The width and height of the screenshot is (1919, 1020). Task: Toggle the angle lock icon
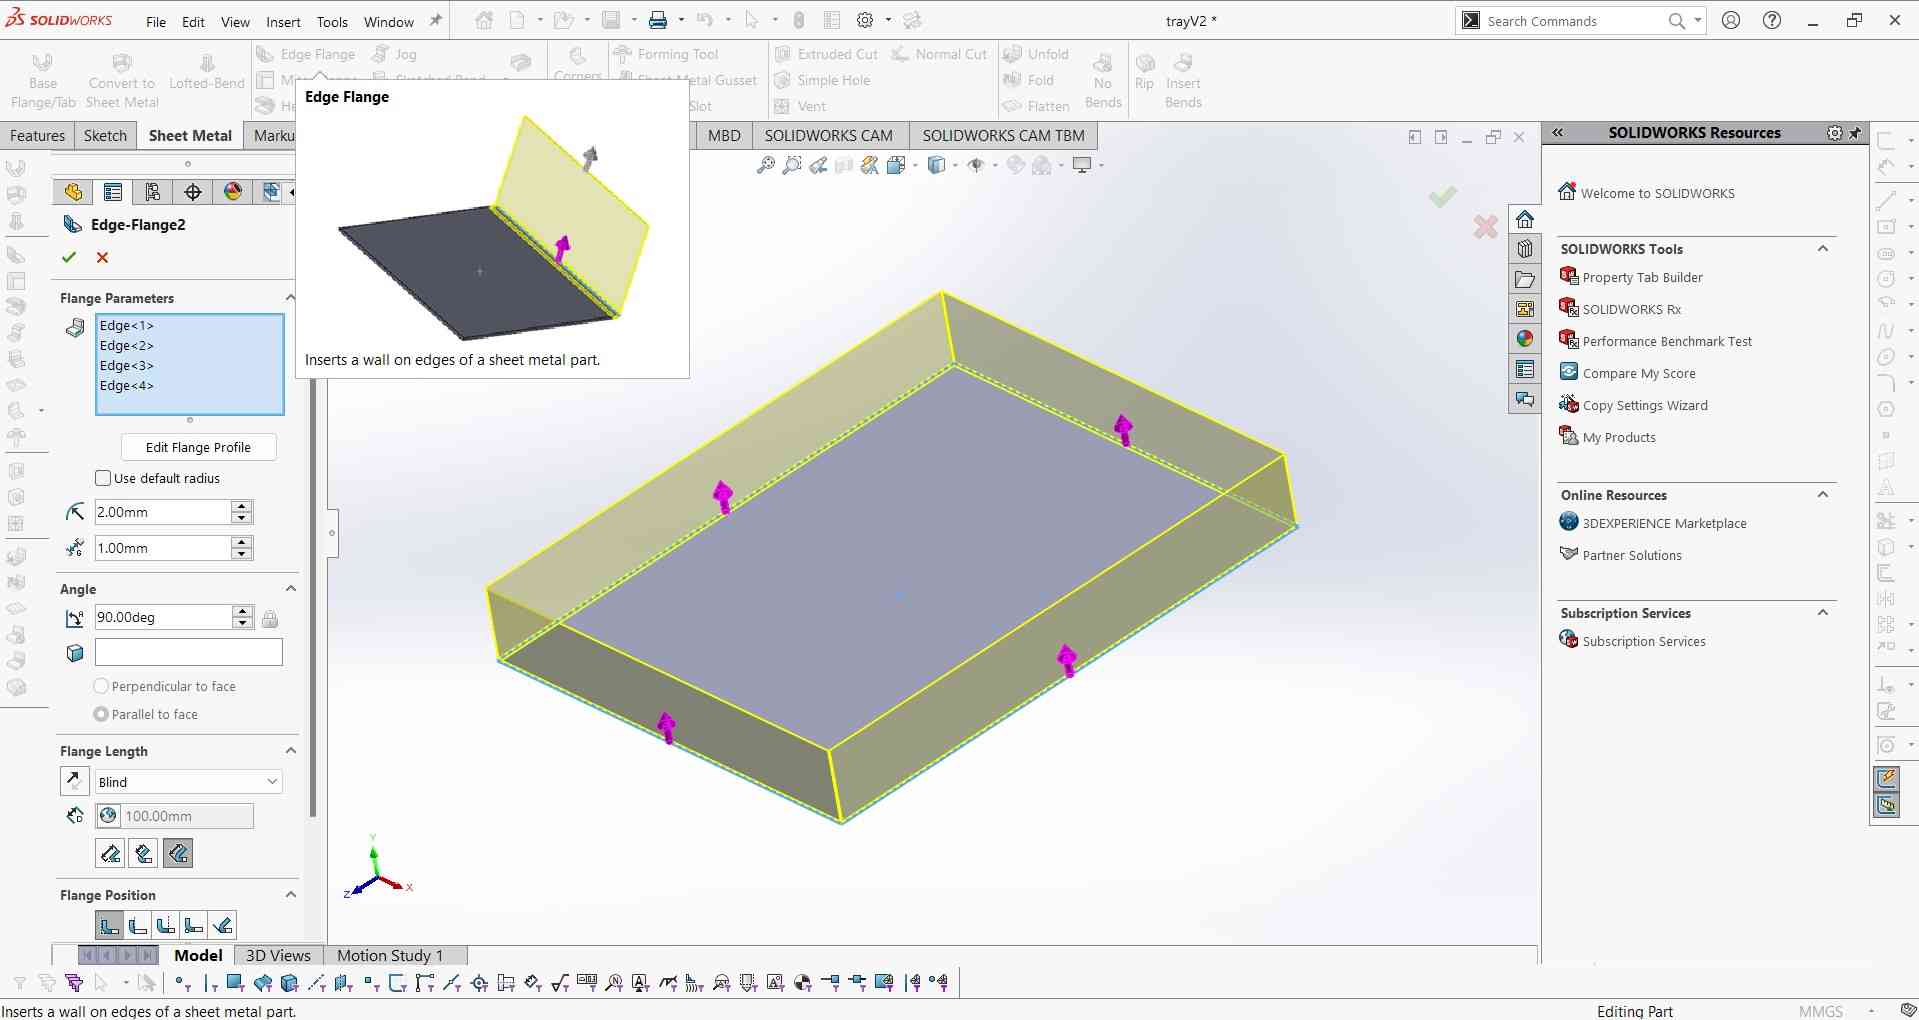[x=270, y=618]
